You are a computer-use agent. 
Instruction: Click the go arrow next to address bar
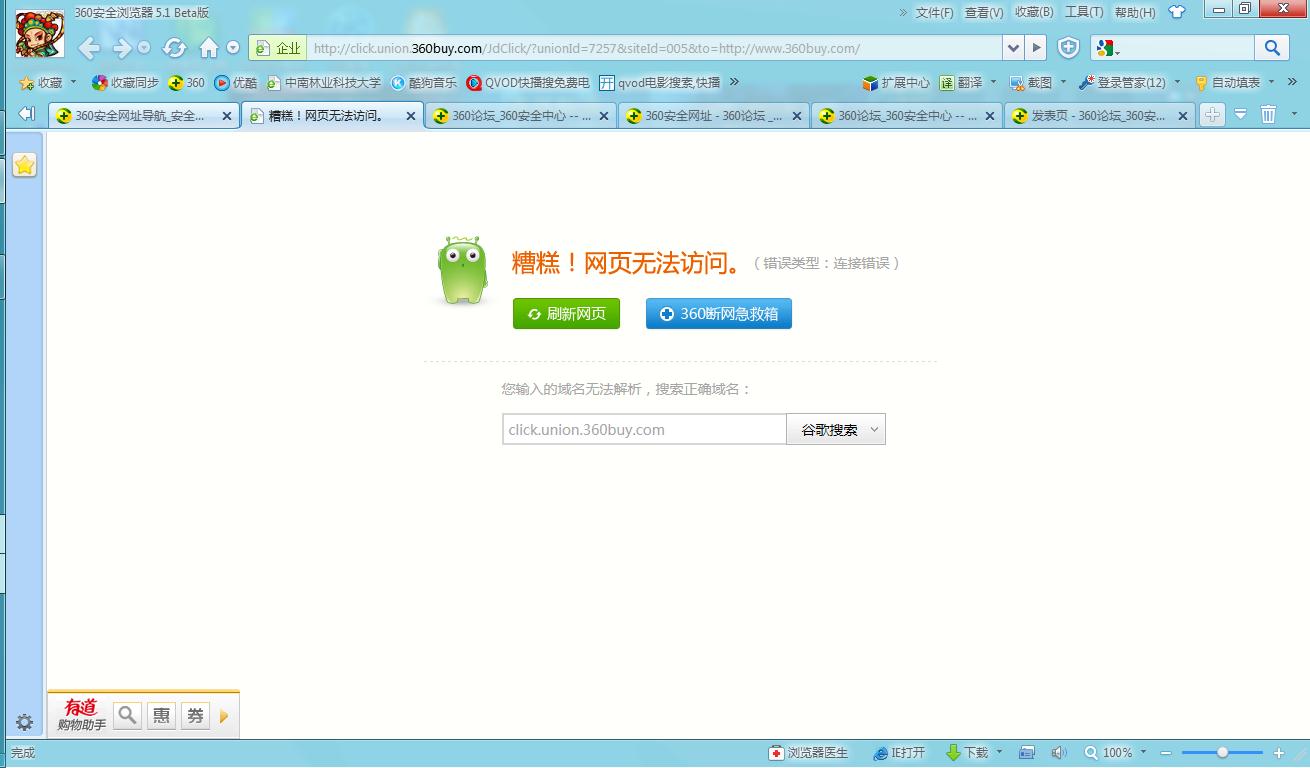click(x=1036, y=48)
